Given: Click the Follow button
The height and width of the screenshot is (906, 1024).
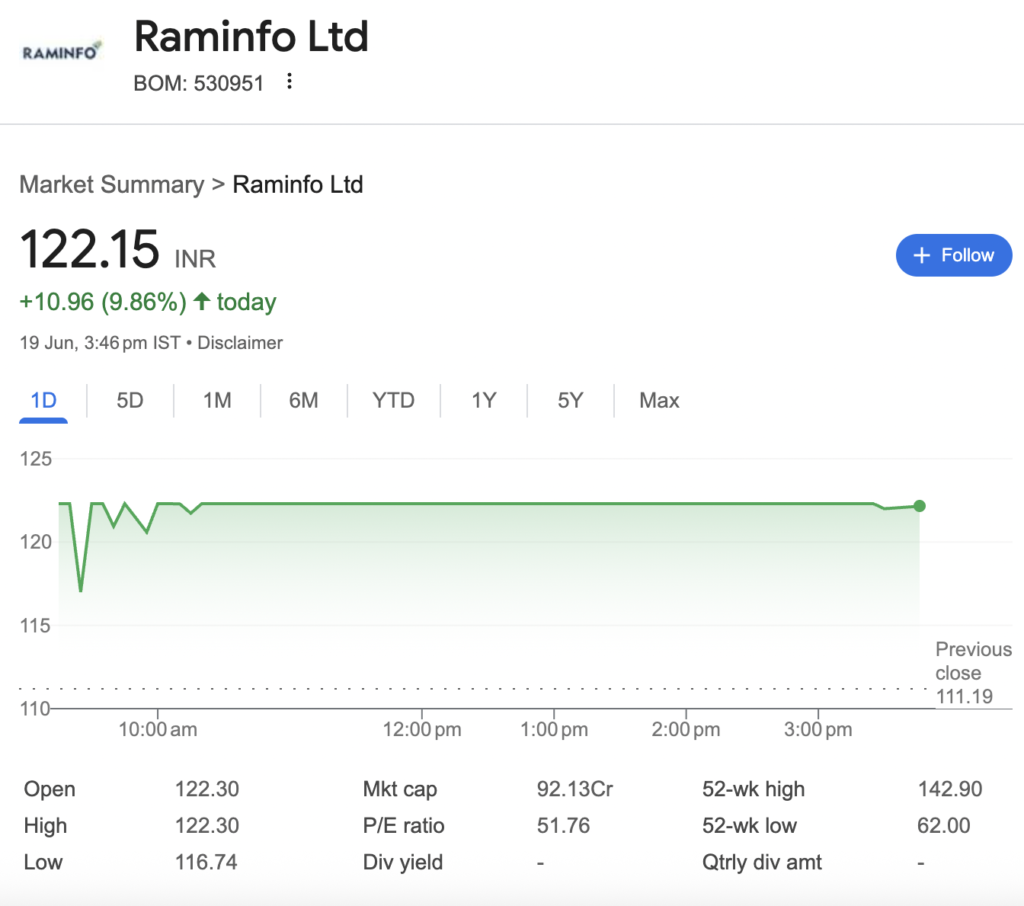Looking at the screenshot, I should click(x=953, y=255).
